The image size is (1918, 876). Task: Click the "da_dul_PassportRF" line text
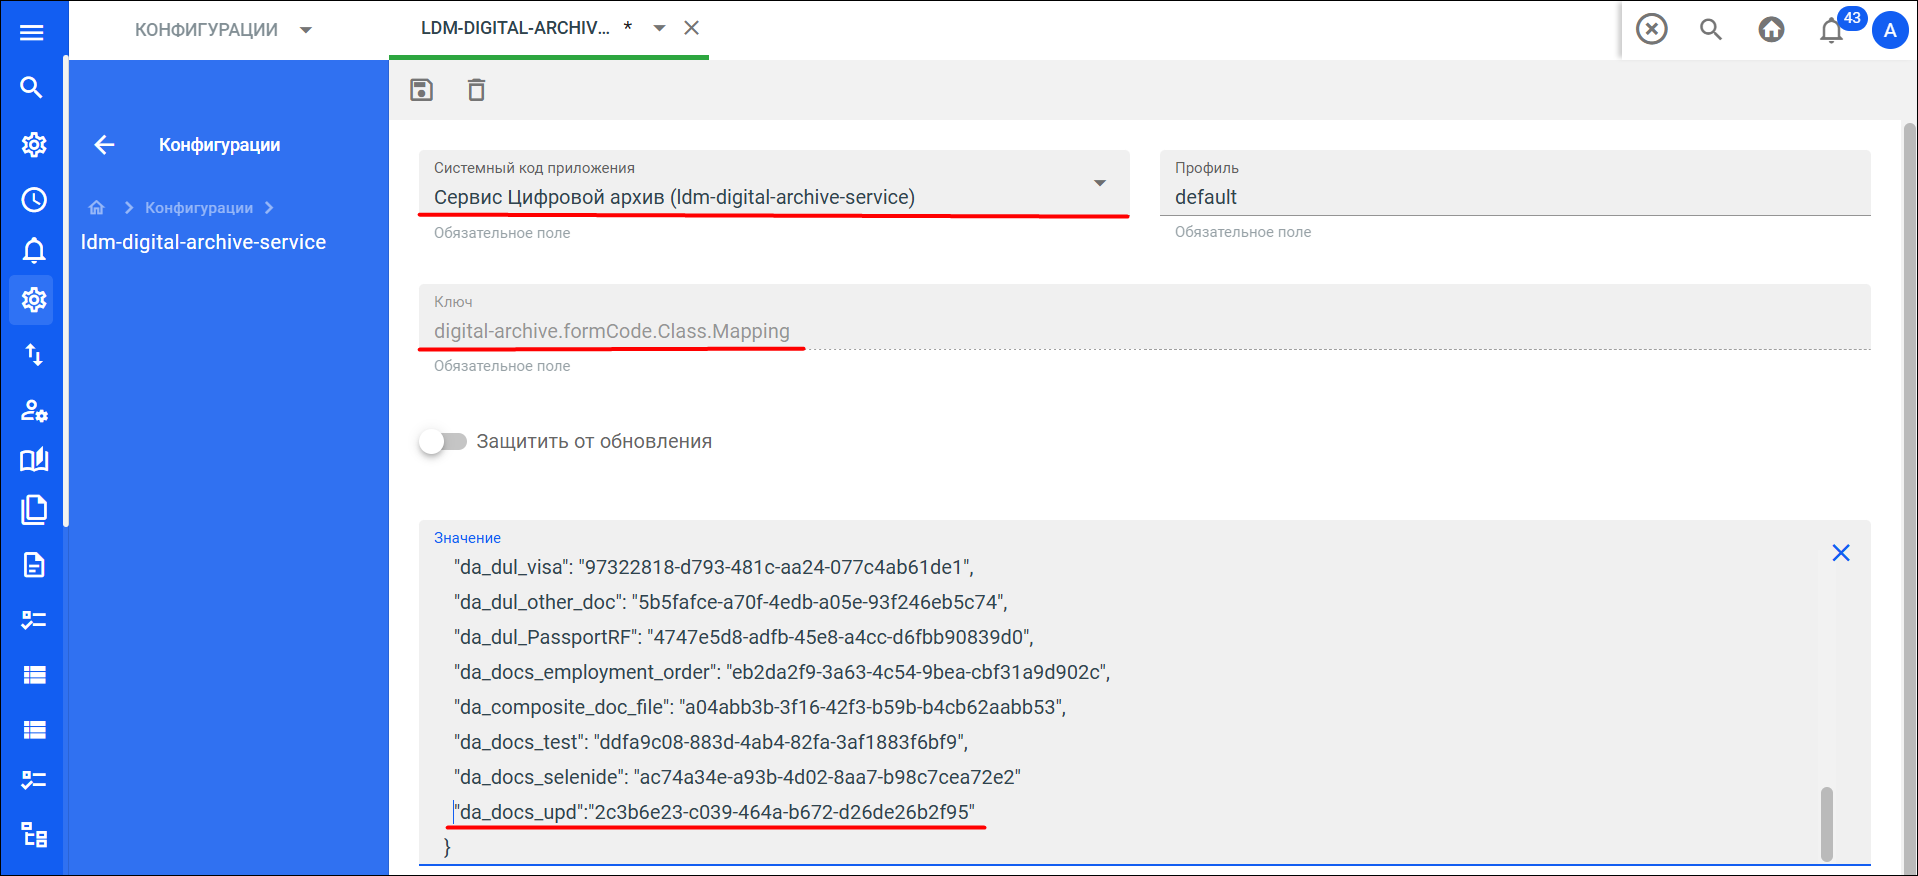click(x=744, y=637)
